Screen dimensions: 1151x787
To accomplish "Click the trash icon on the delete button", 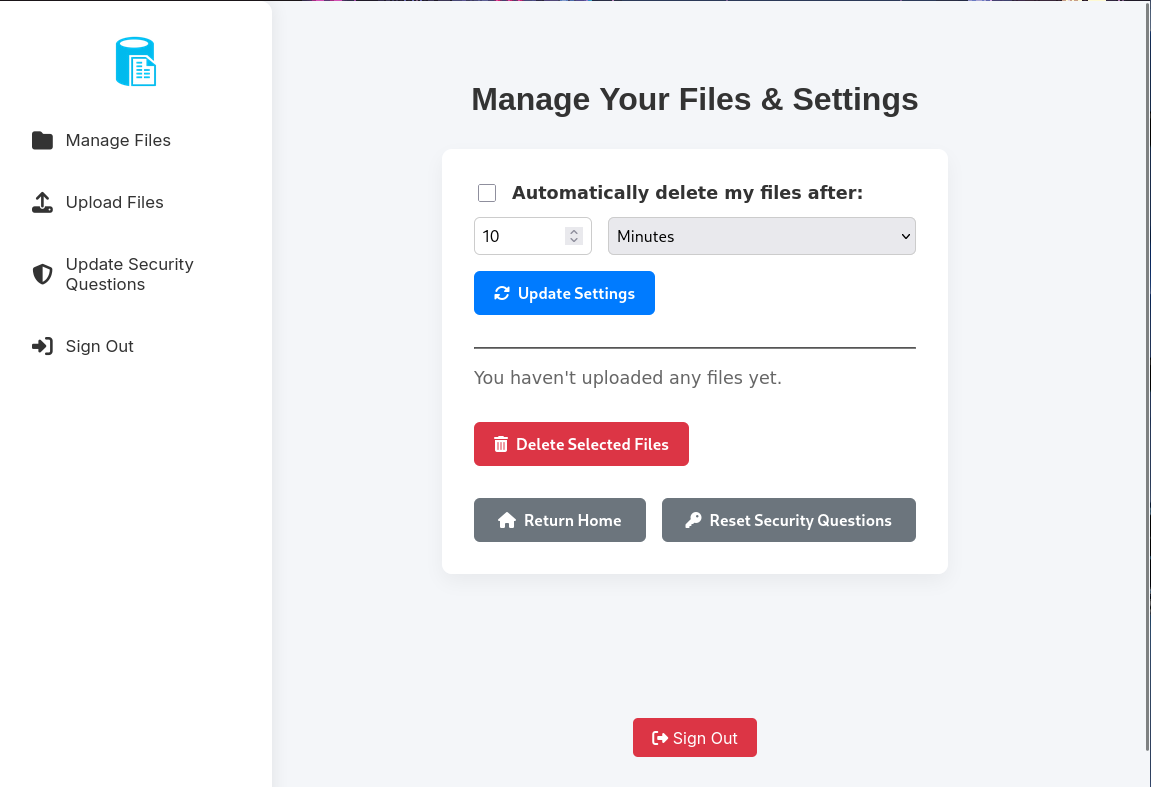I will (501, 444).
